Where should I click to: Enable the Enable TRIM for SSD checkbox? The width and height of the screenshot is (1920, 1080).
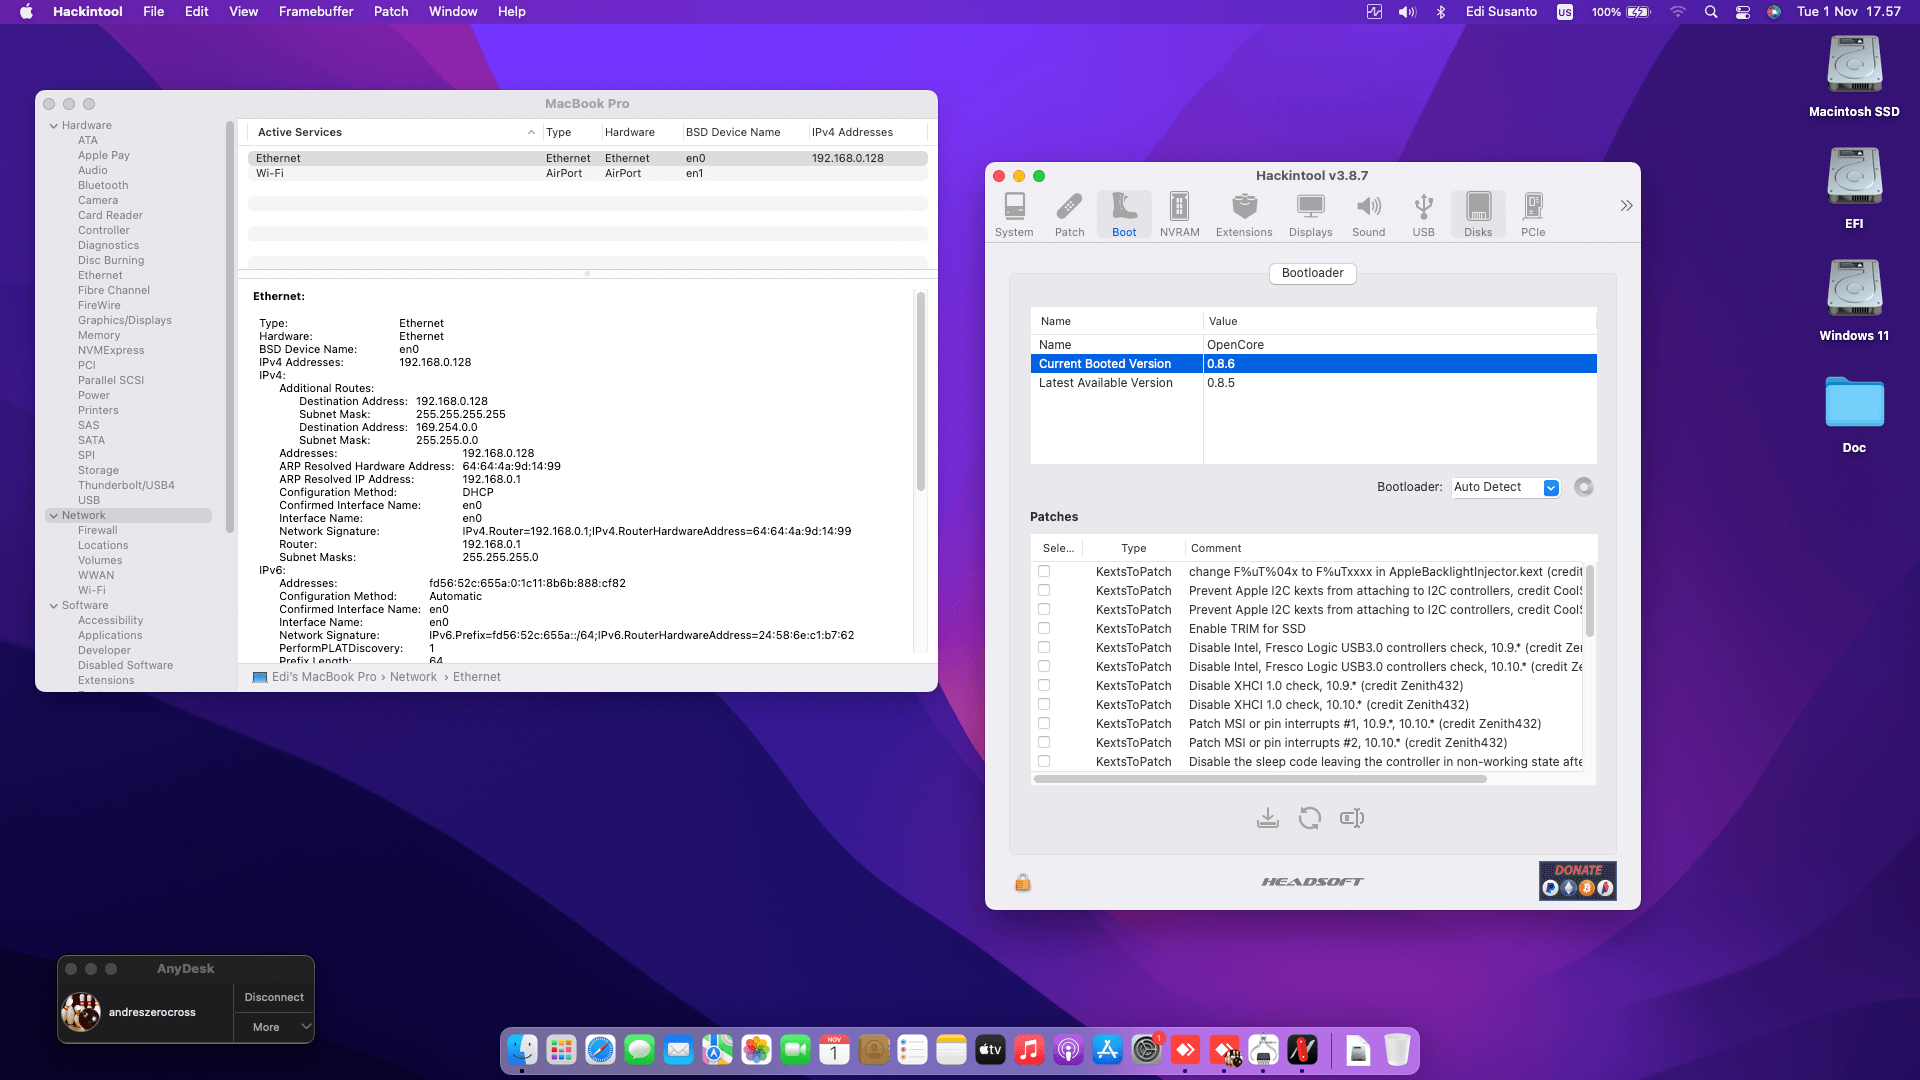tap(1044, 629)
